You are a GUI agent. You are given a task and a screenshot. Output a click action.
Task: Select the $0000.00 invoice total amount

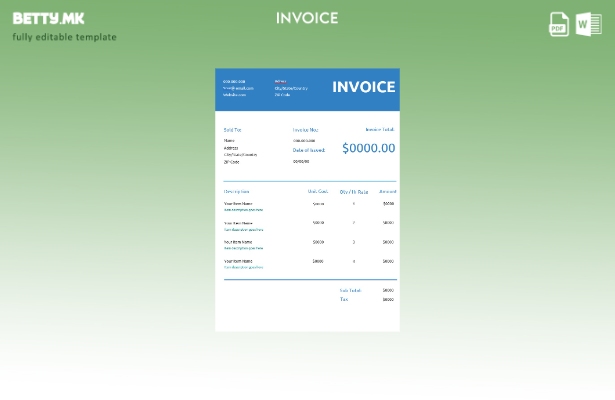pyautogui.click(x=368, y=148)
